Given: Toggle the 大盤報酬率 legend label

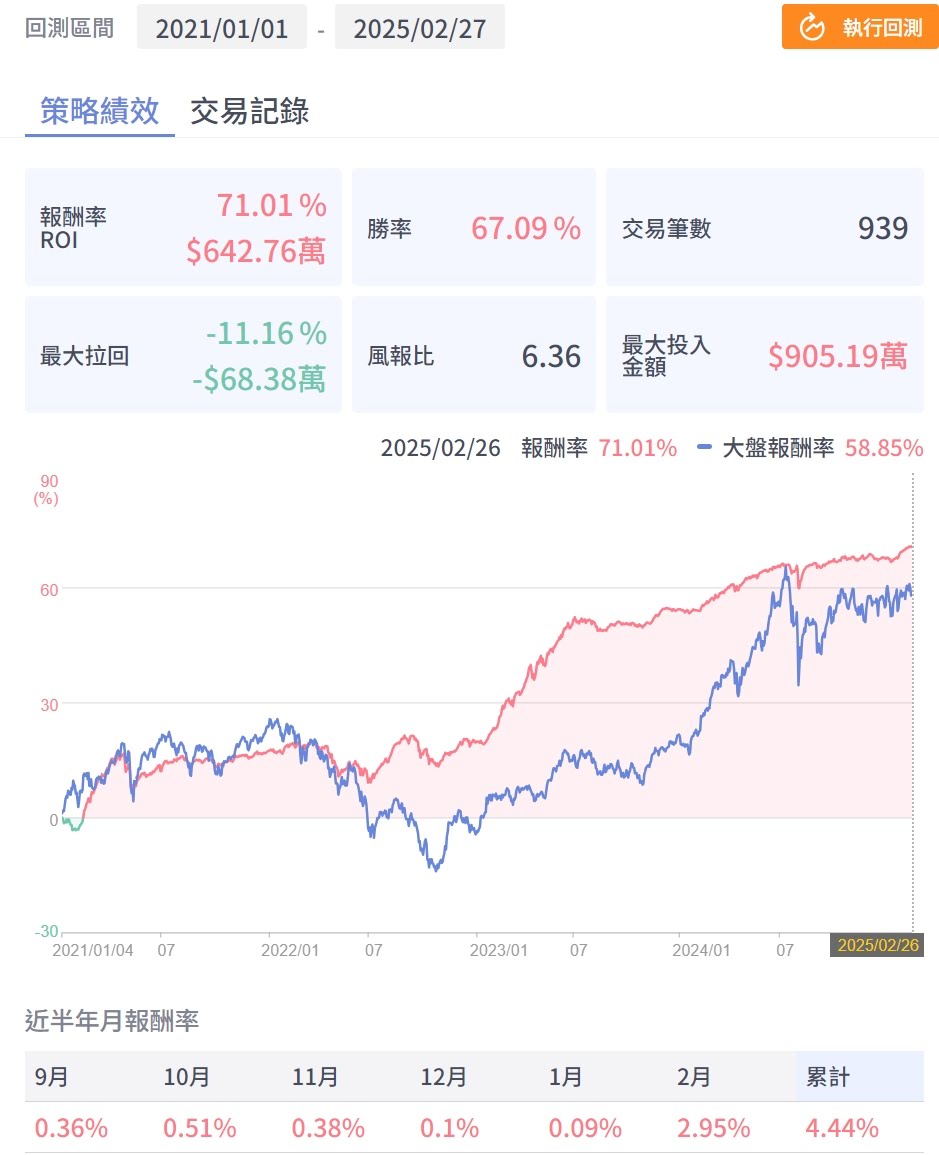Looking at the screenshot, I should 778,448.
